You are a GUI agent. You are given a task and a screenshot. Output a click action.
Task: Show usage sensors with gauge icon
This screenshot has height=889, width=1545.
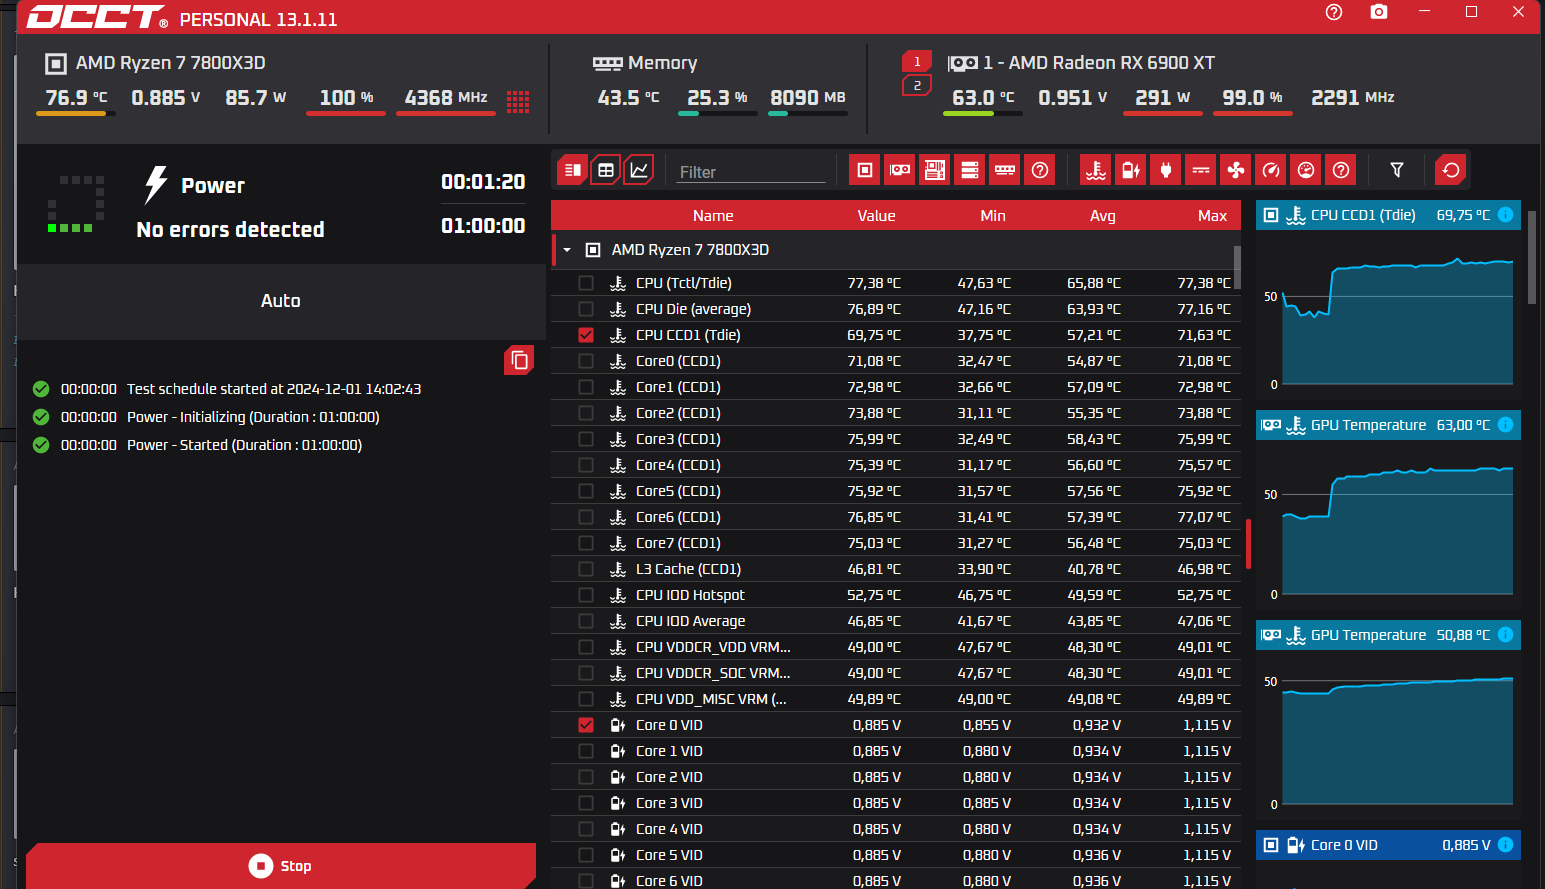coord(1306,170)
